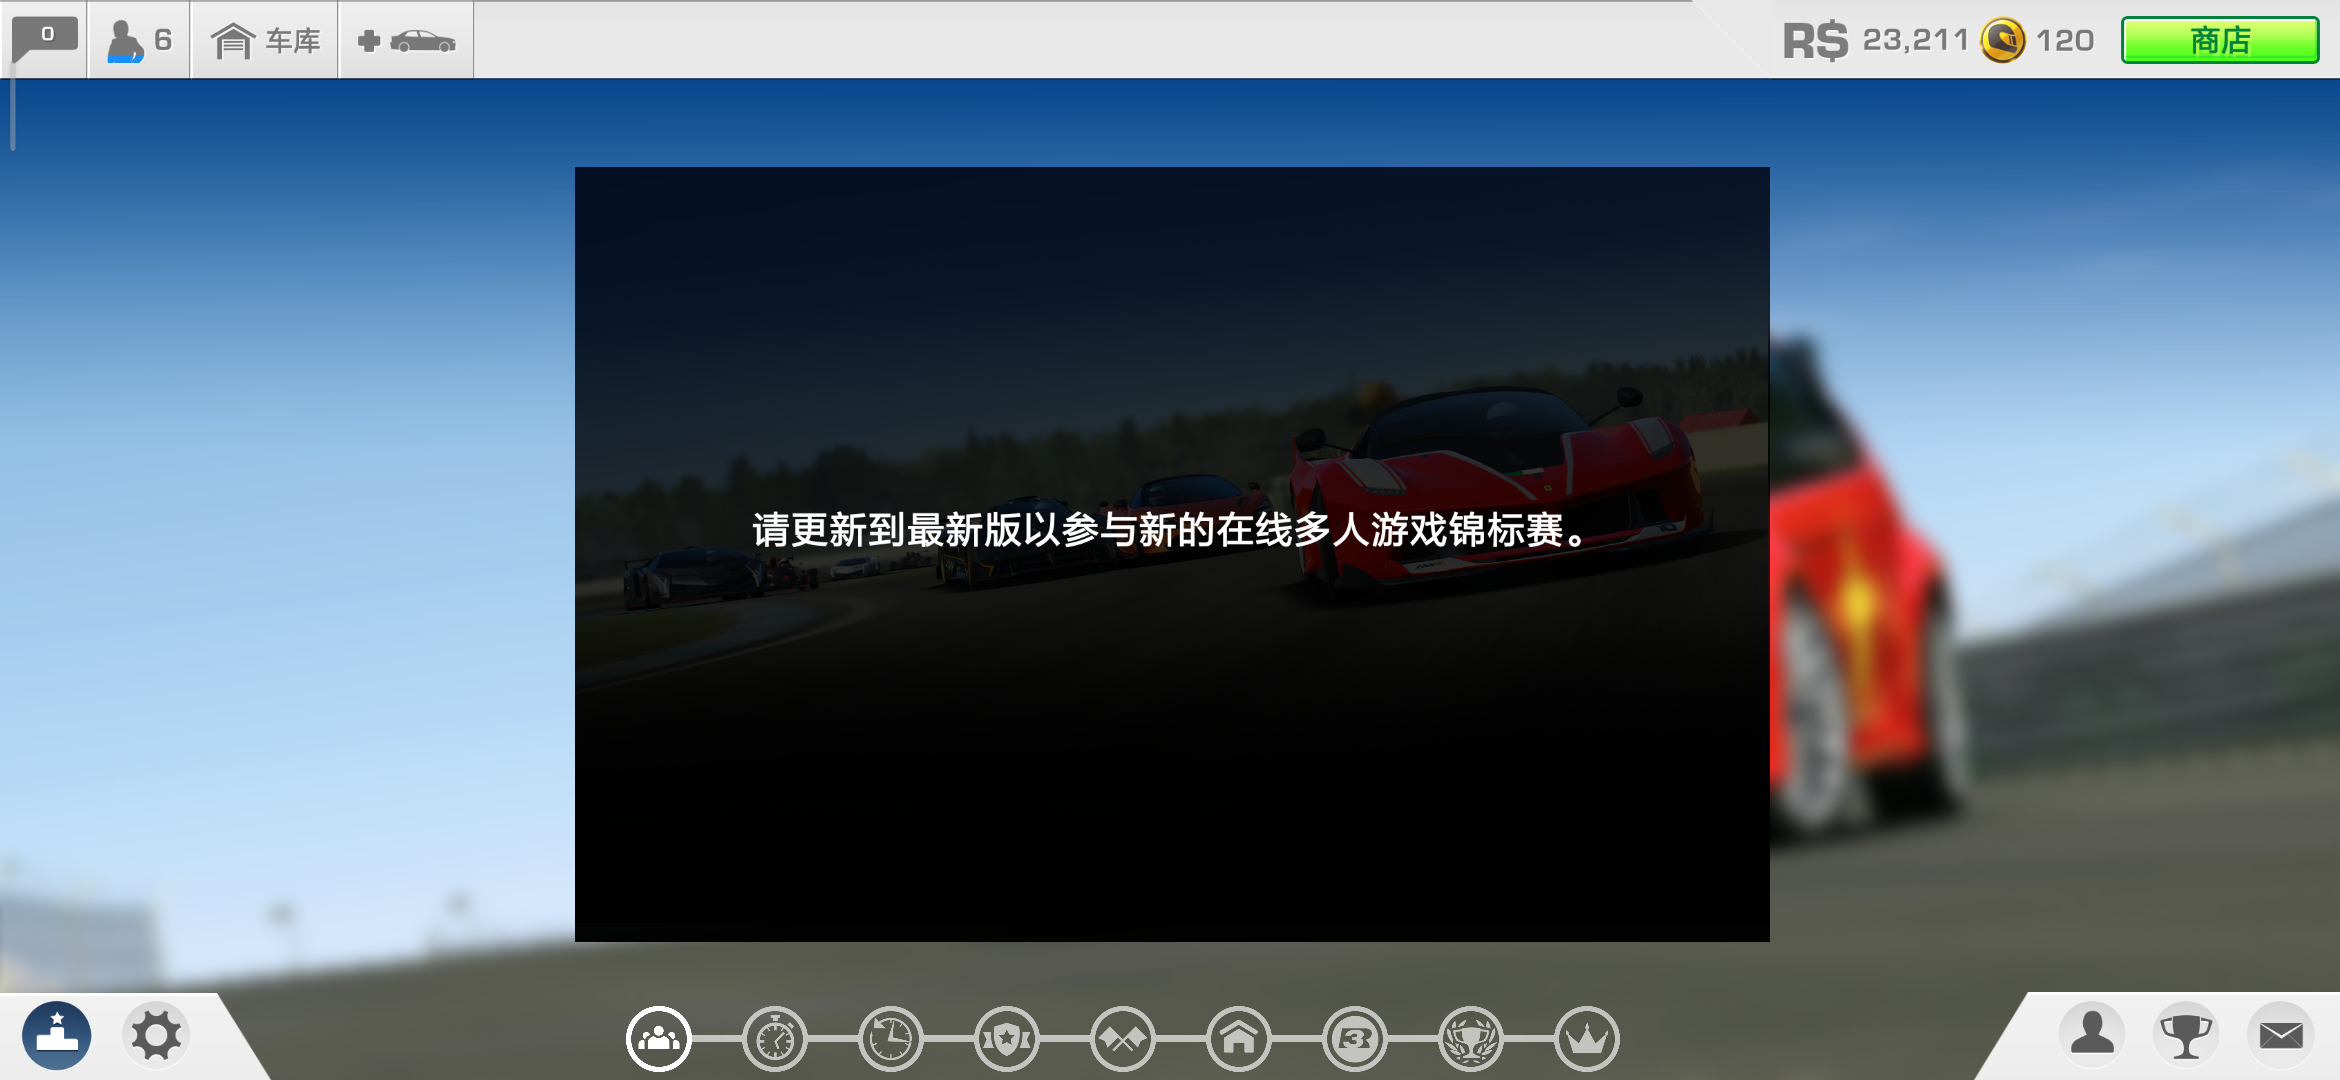Open the player profile silhouette icon
Viewport: 2340px width, 1080px height.
[2092, 1035]
